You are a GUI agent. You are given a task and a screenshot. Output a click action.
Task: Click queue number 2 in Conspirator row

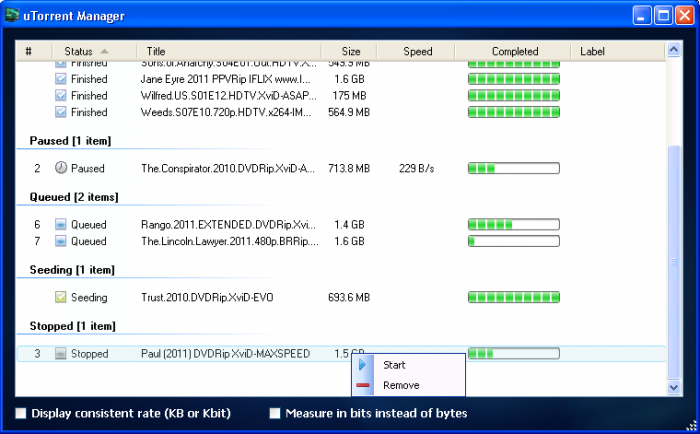pos(37,168)
